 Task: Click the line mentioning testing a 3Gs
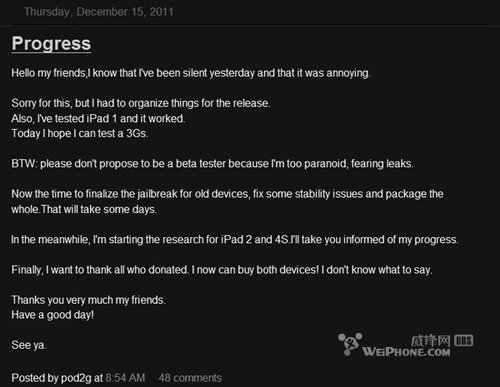(x=80, y=133)
